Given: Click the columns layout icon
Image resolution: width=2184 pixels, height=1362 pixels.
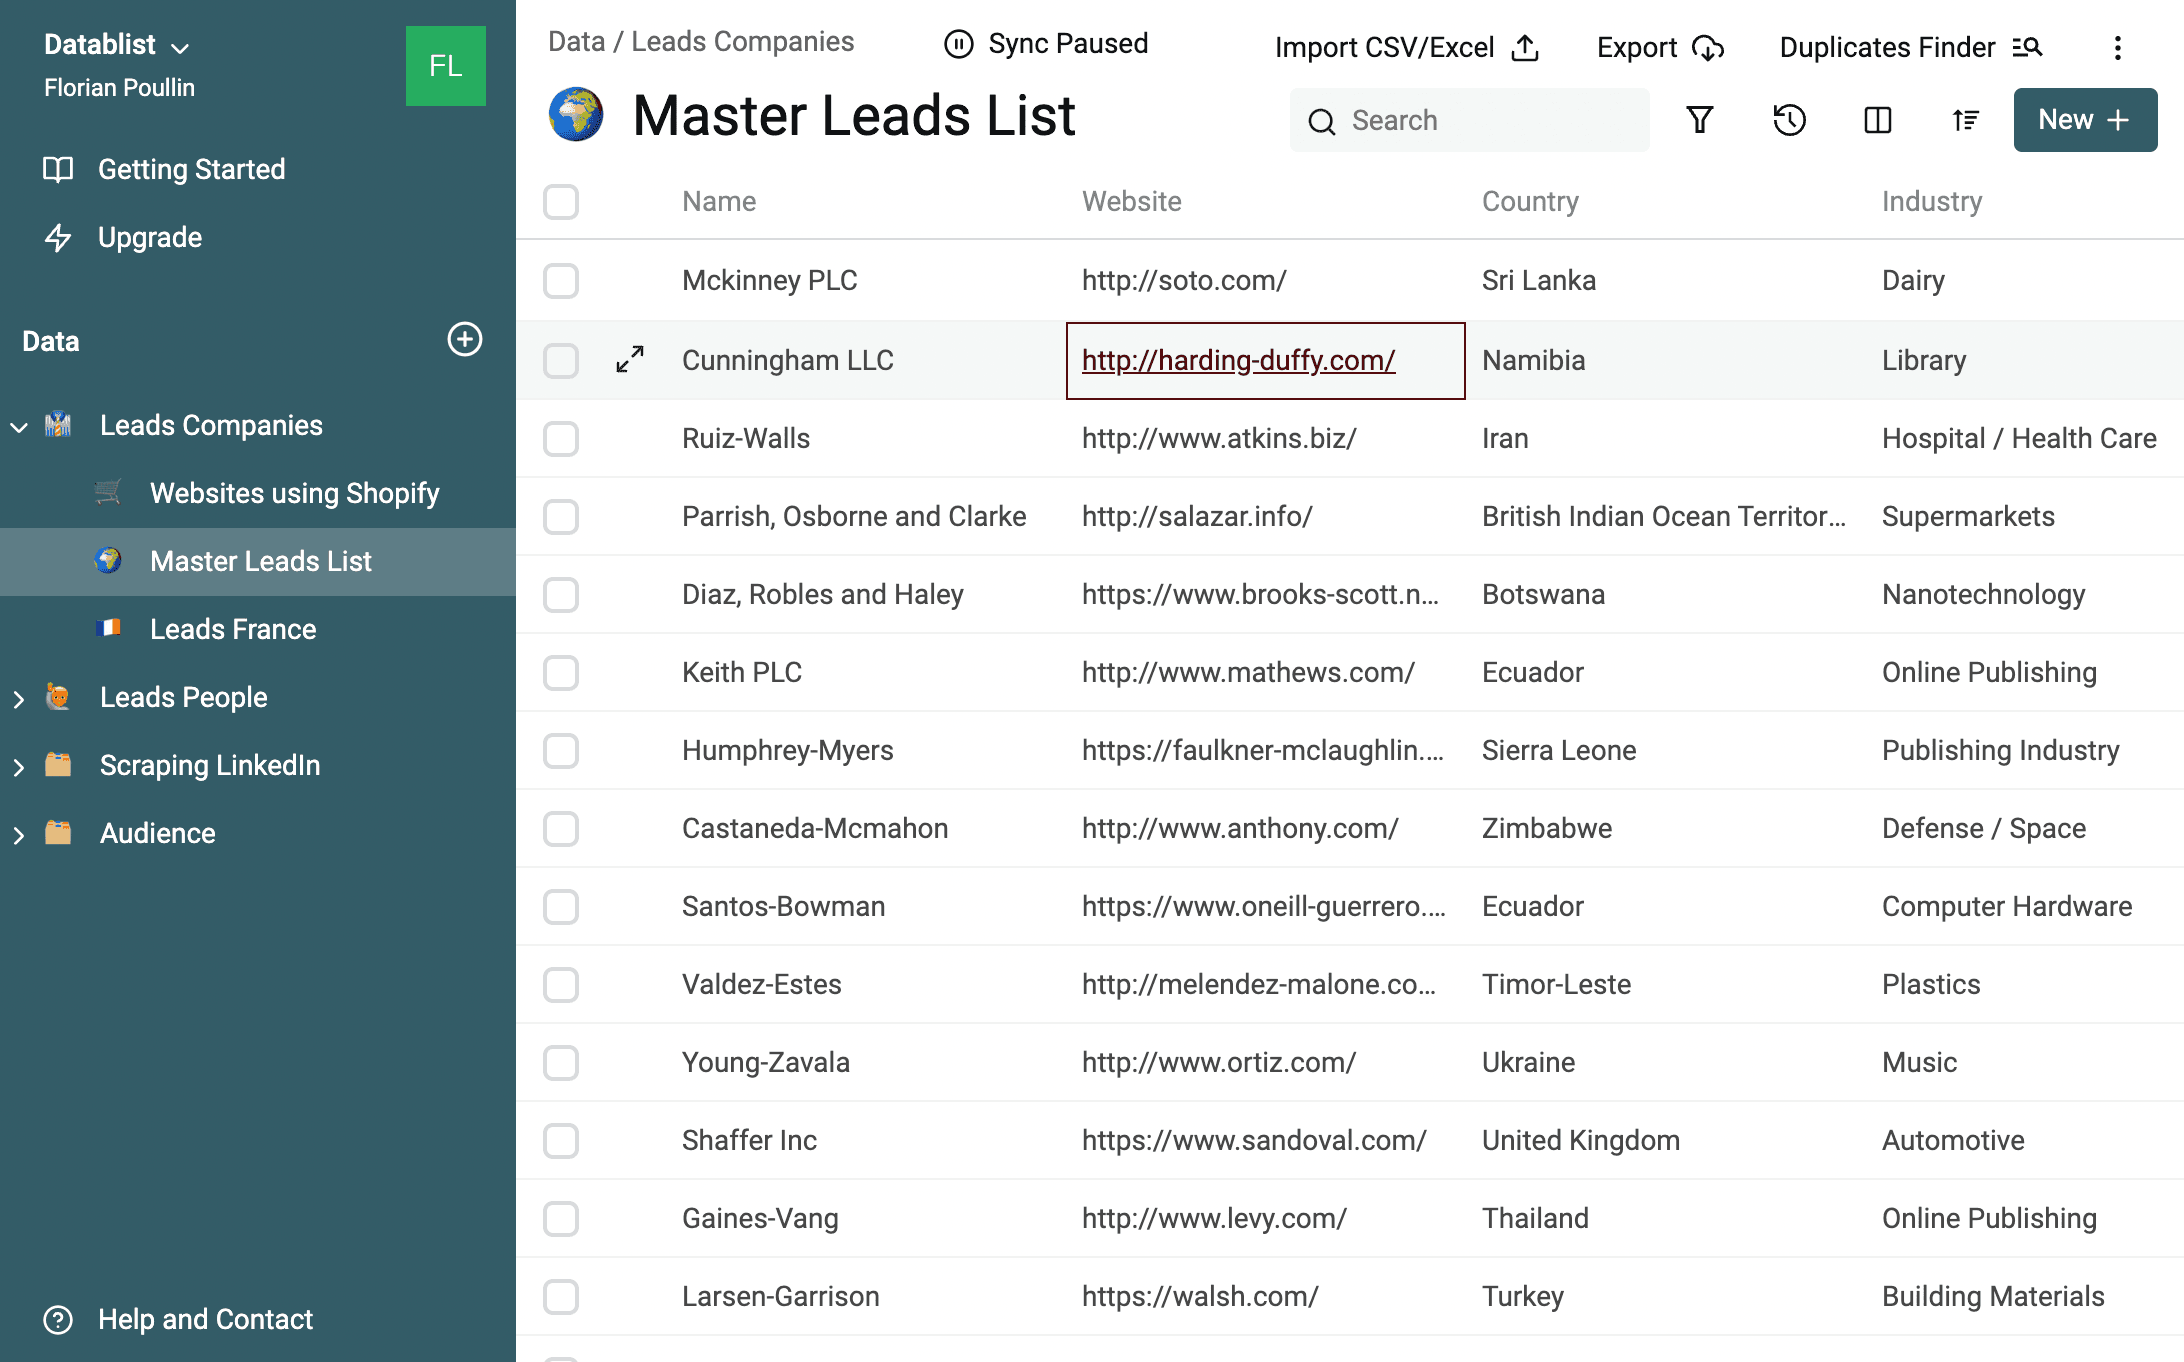Looking at the screenshot, I should coord(1877,120).
